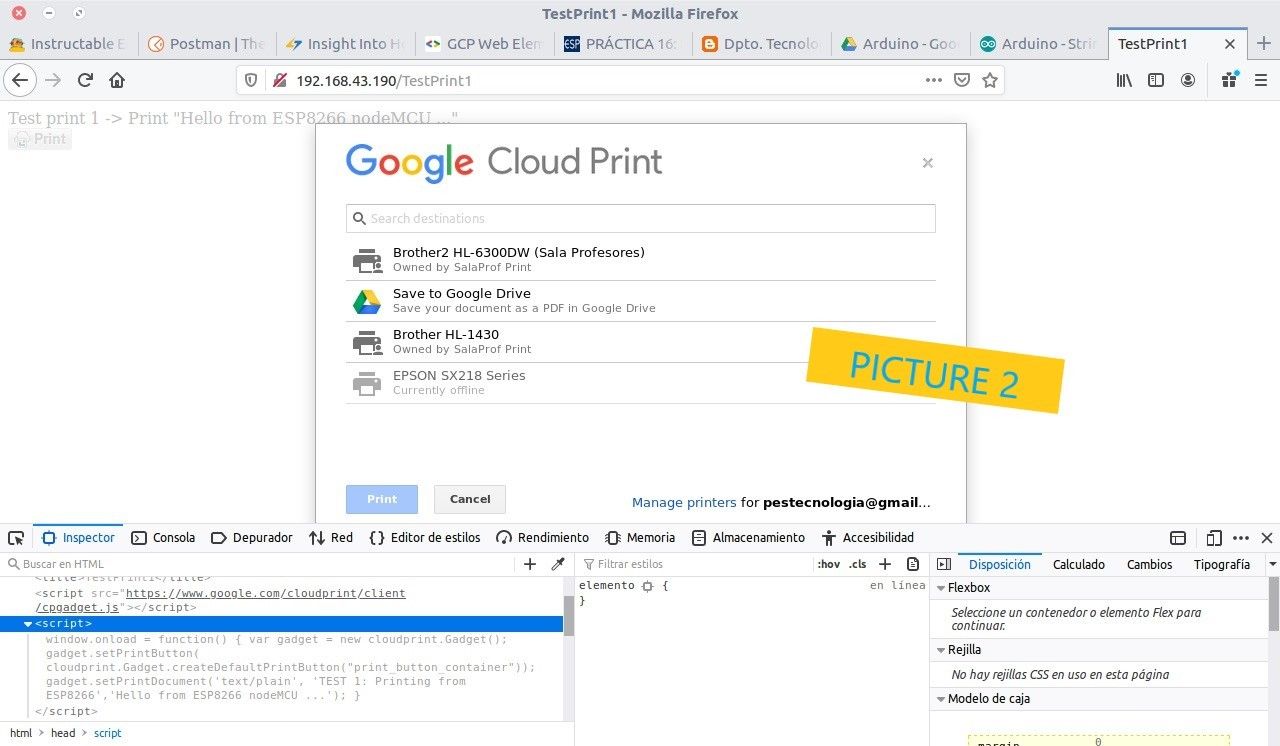The height and width of the screenshot is (746, 1280).
Task: Toggle the sidebars icon in Firefox toolbar
Action: [x=1156, y=80]
